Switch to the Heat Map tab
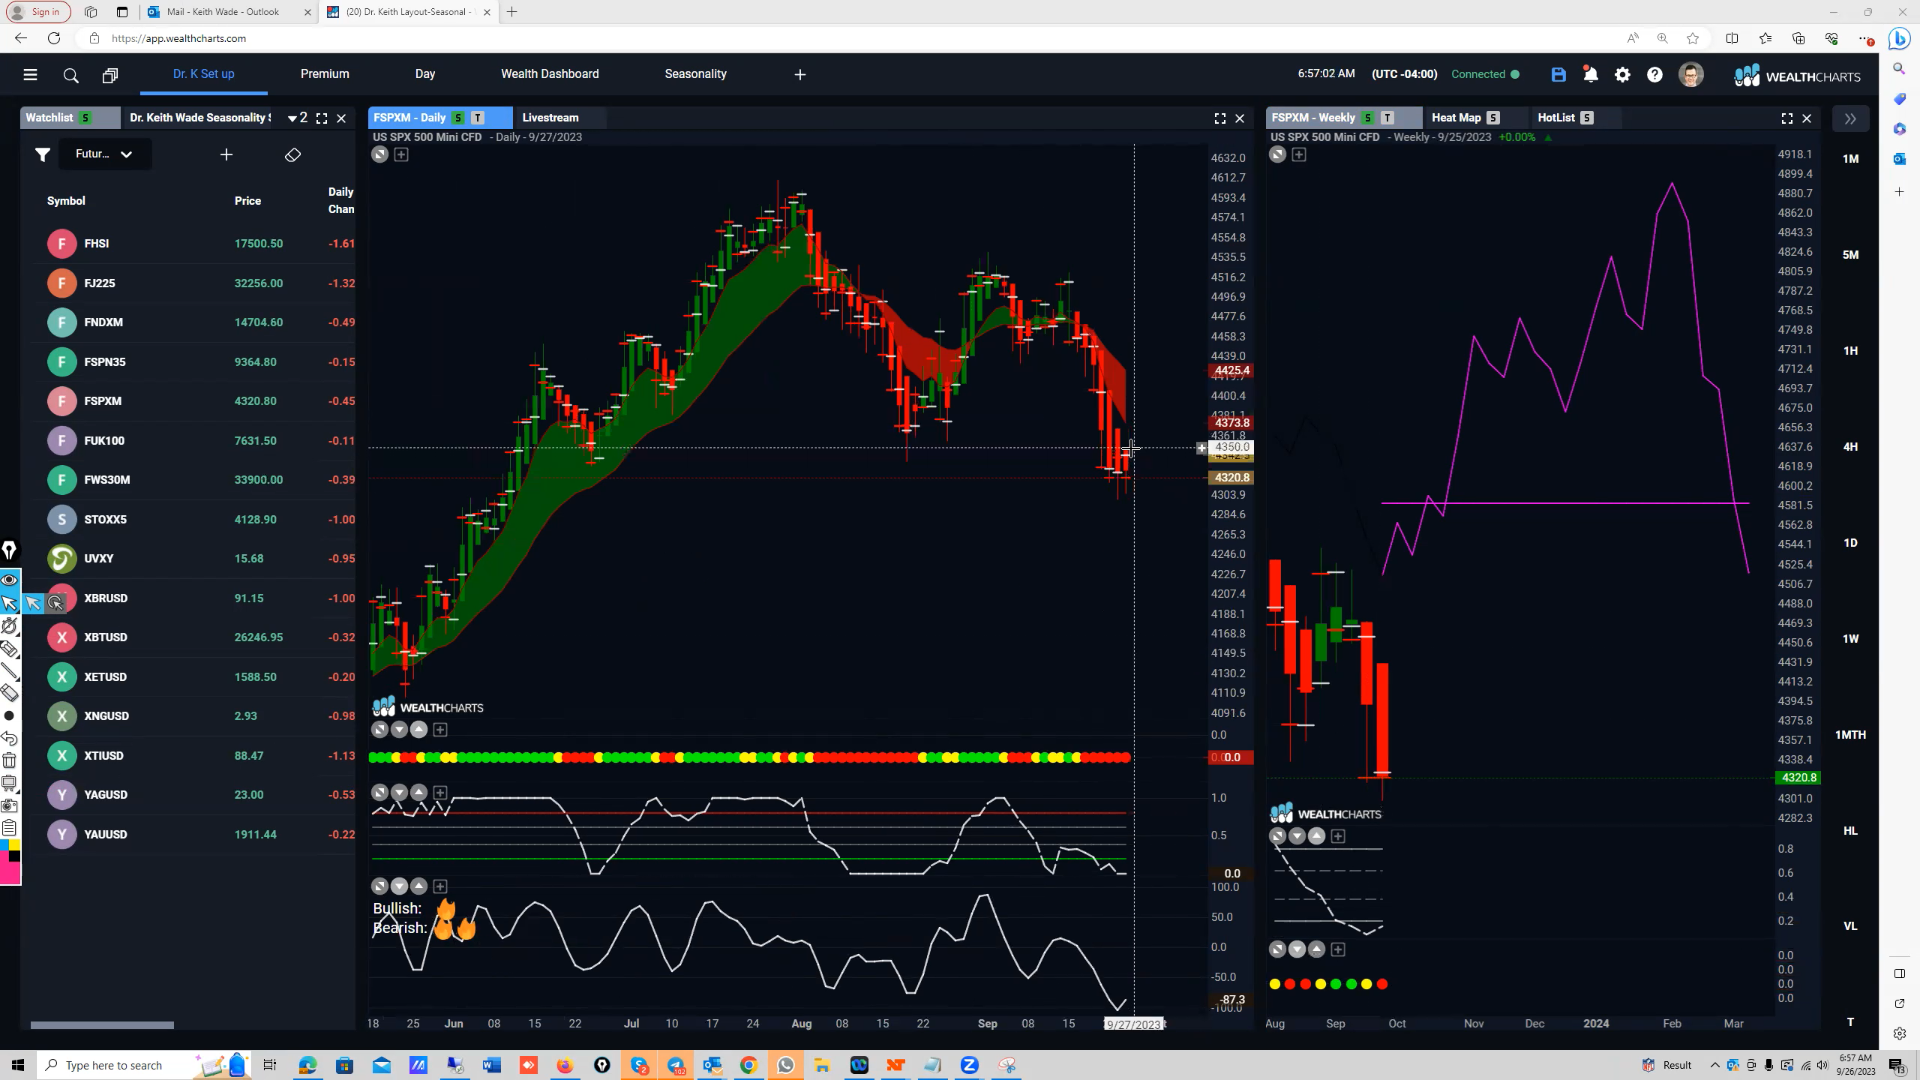Viewport: 1920px width, 1080px height. 1456,118
